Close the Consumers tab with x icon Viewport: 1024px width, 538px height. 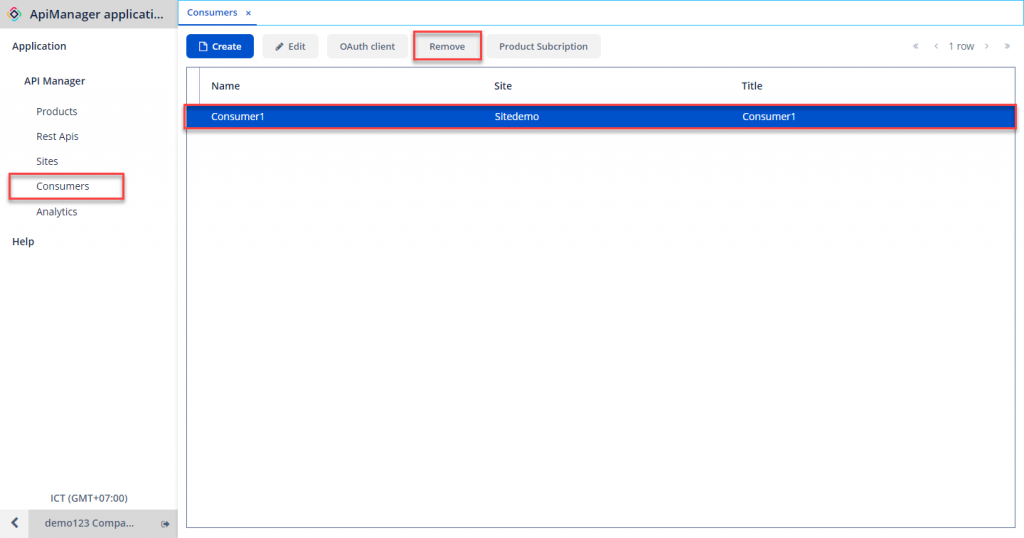pyautogui.click(x=248, y=13)
